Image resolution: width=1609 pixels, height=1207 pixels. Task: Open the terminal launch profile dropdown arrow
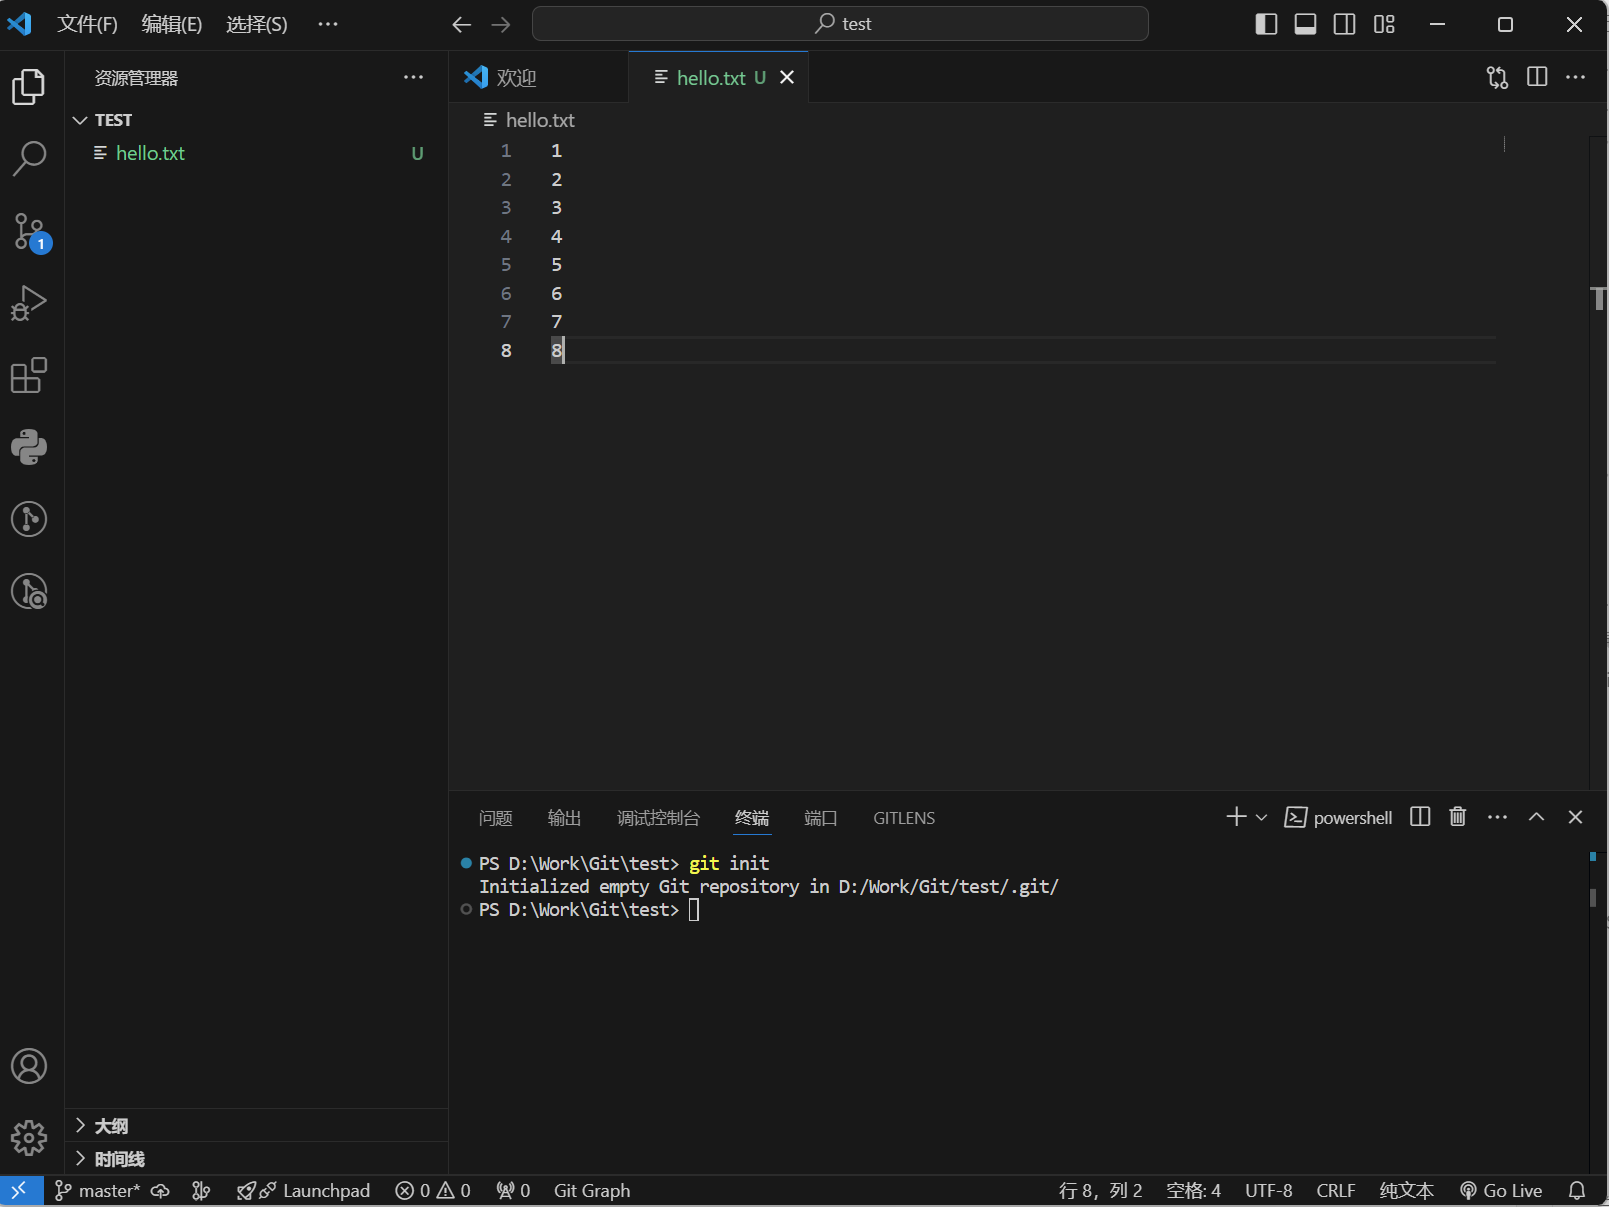[1261, 817]
